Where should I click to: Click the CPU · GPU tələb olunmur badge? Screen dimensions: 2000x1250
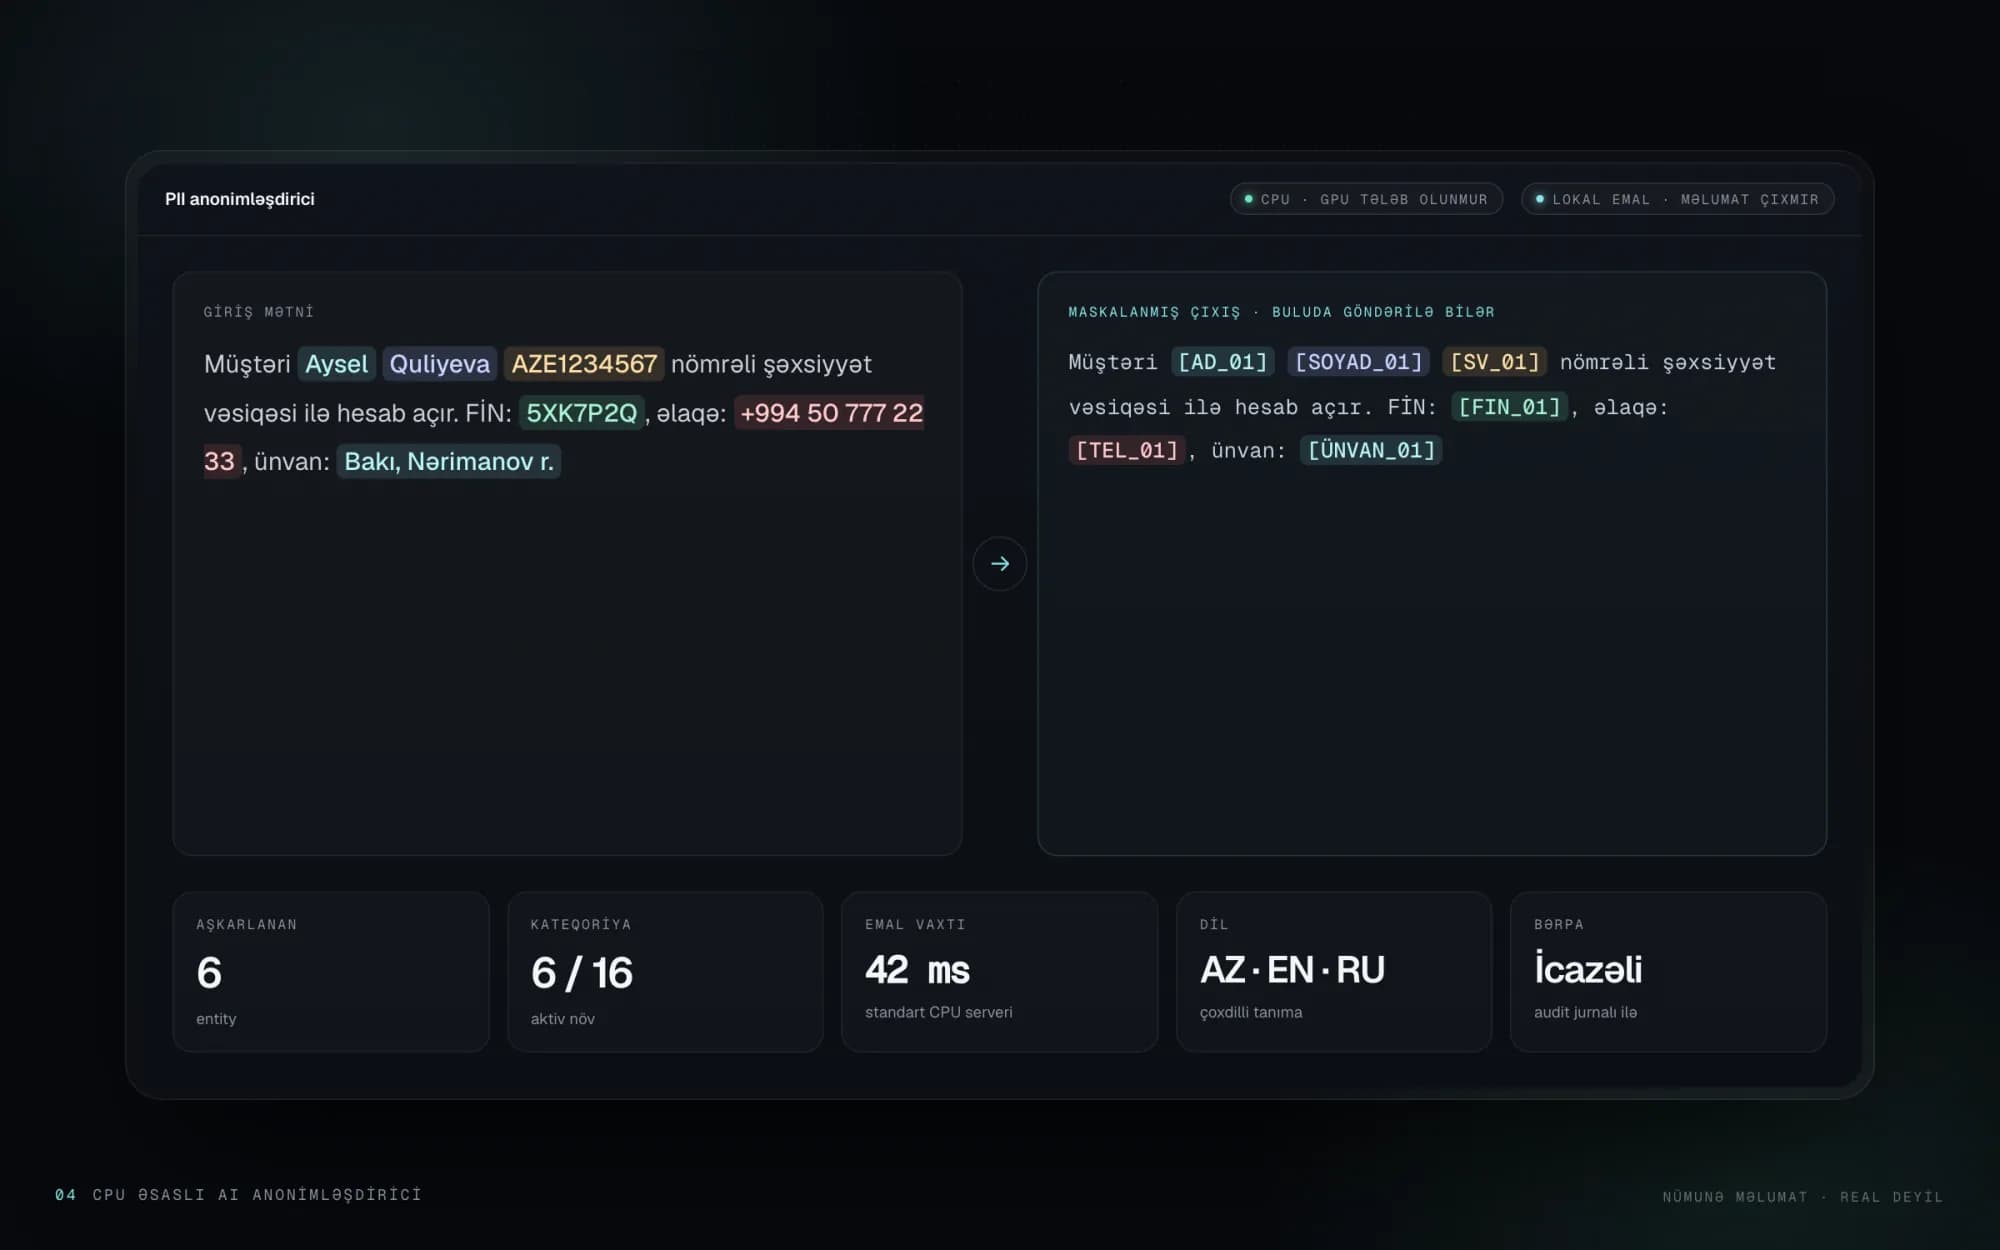click(x=1366, y=199)
